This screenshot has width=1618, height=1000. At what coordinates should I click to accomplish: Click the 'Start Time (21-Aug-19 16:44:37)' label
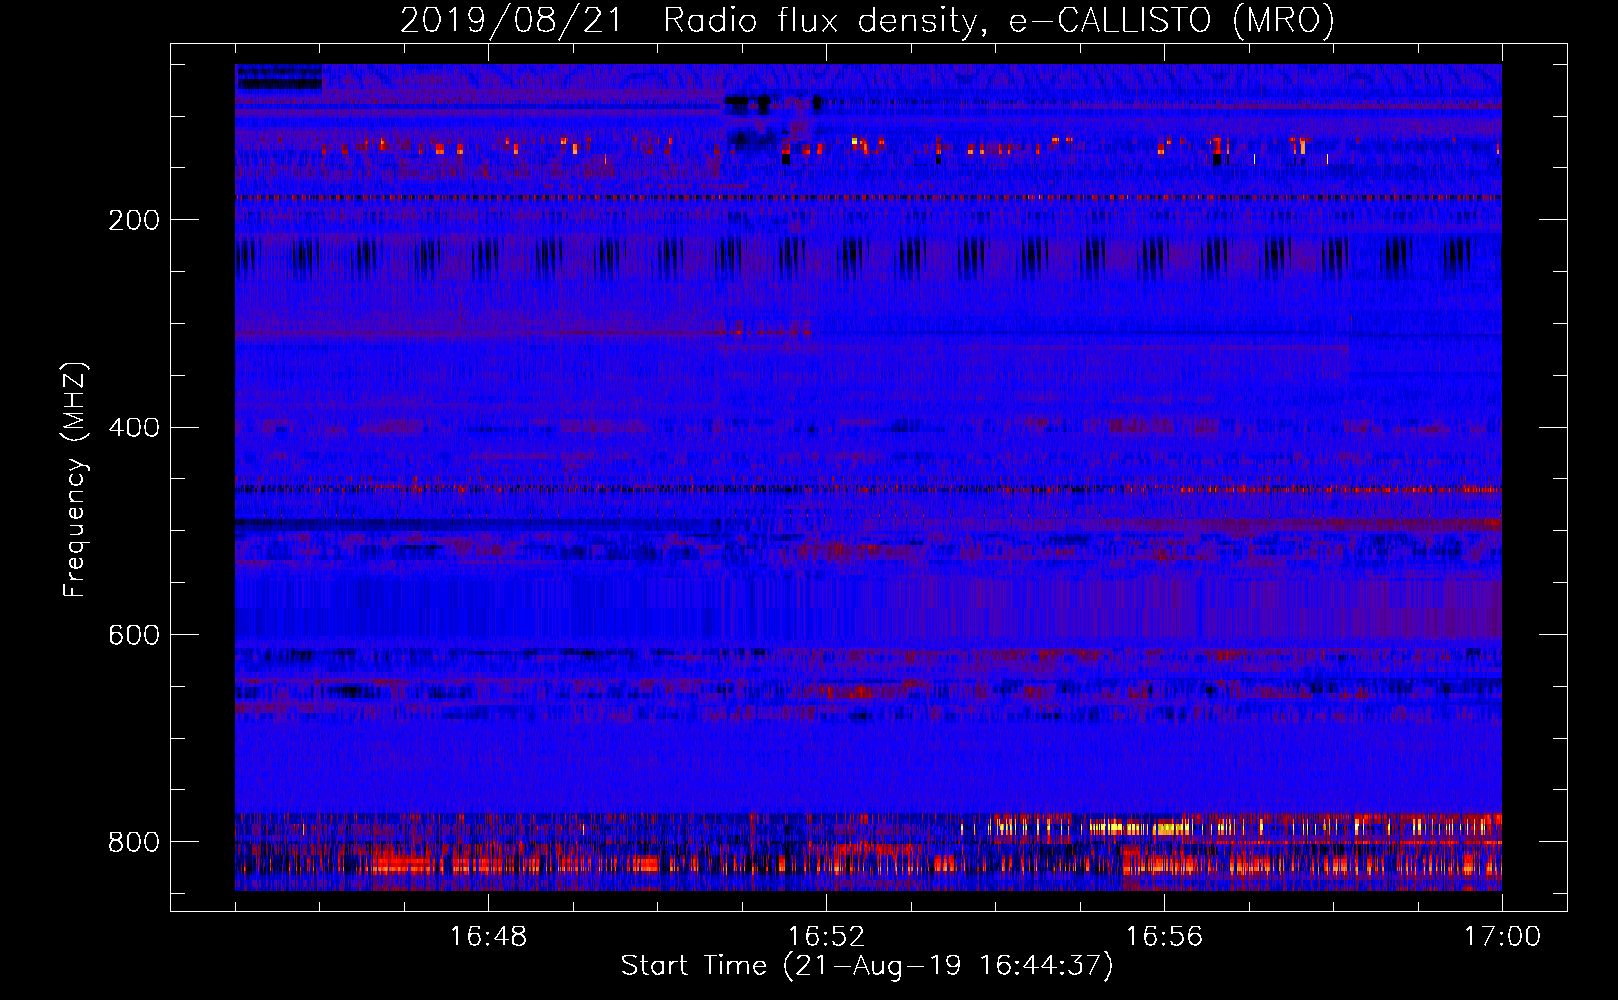(867, 966)
